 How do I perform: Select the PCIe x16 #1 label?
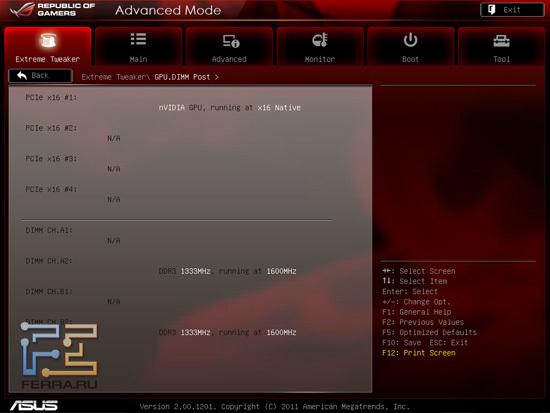click(x=51, y=97)
